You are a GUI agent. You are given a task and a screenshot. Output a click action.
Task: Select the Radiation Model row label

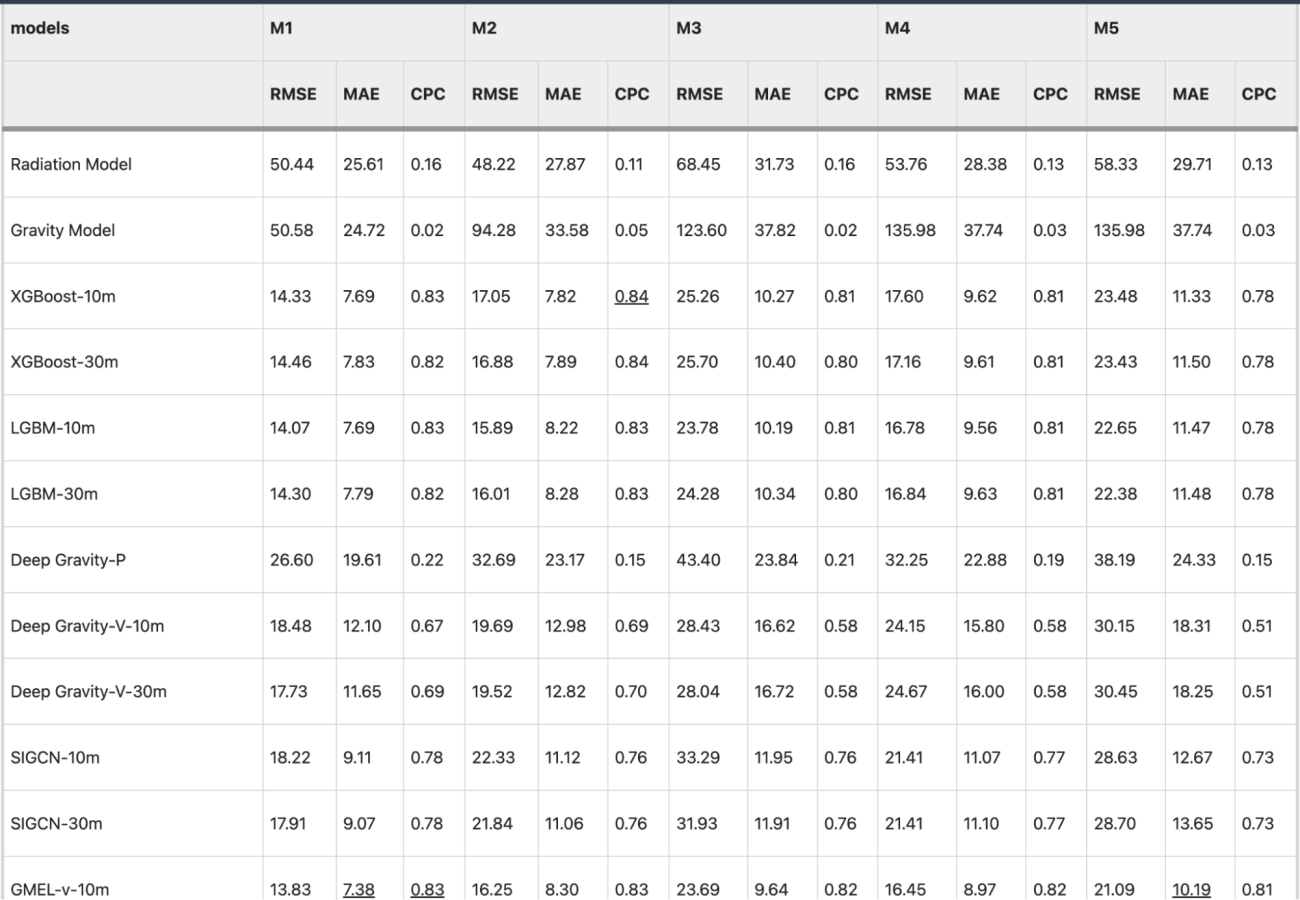[x=72, y=165]
